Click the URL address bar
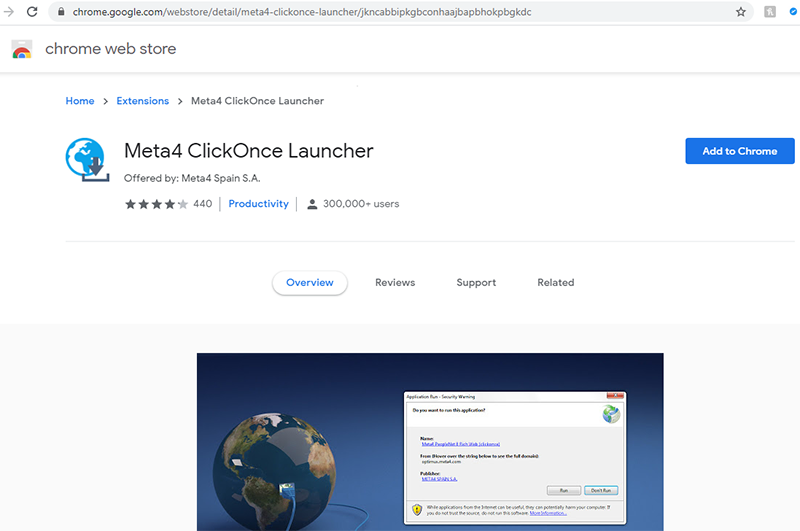The image size is (800, 531). 400,12
